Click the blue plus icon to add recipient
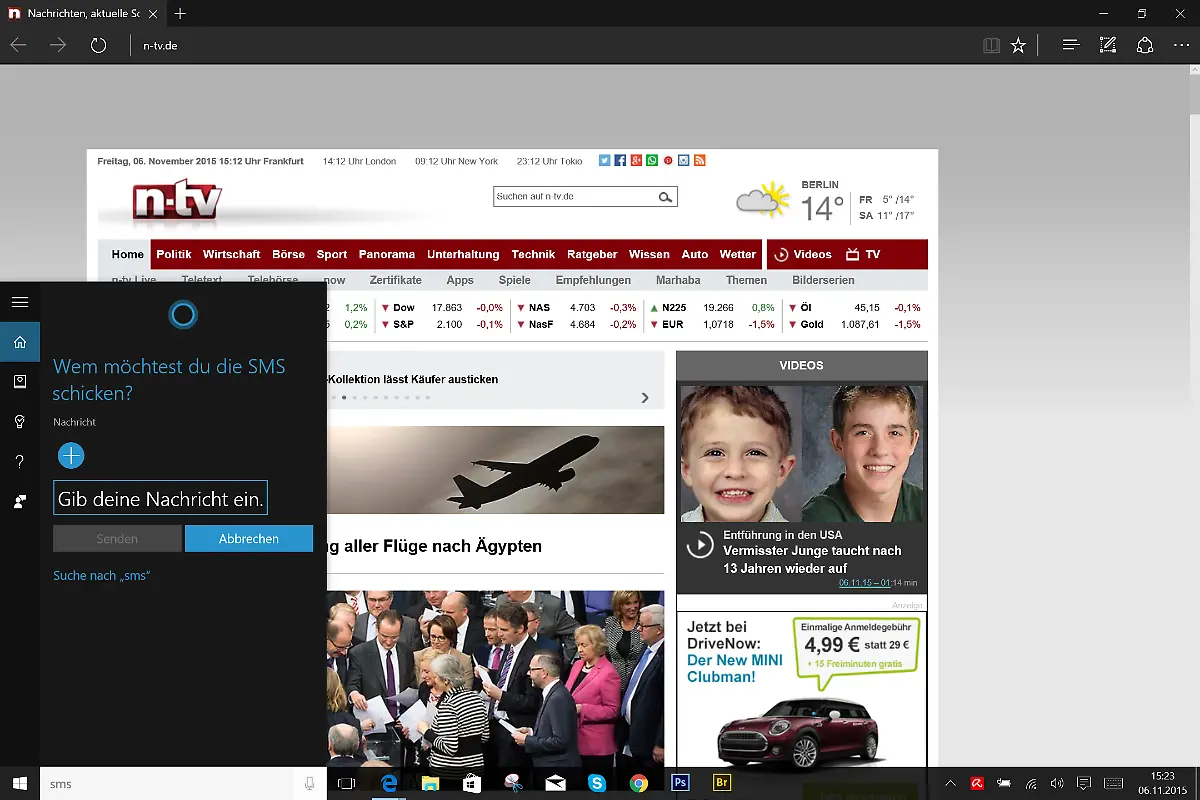The height and width of the screenshot is (800, 1200). (x=70, y=455)
